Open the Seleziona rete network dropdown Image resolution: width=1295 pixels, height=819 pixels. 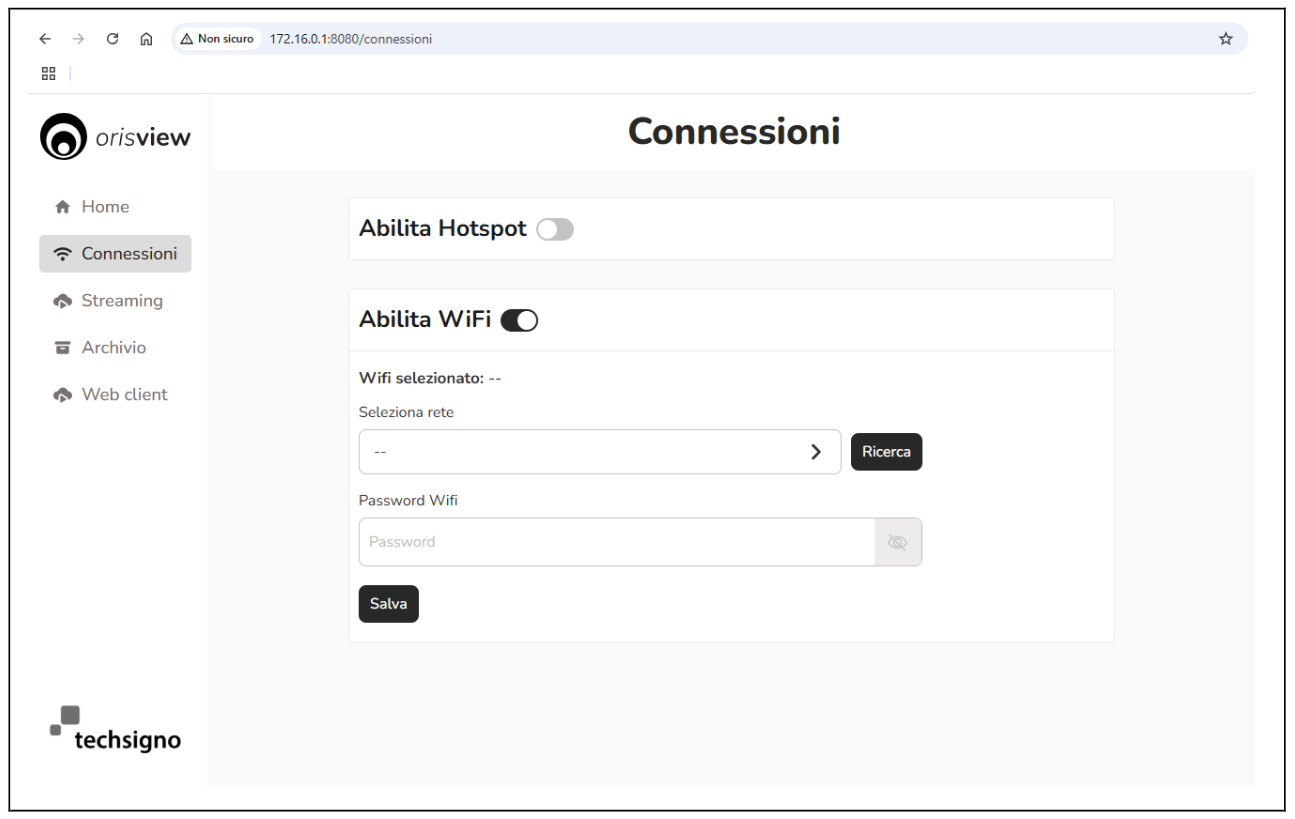pos(600,451)
